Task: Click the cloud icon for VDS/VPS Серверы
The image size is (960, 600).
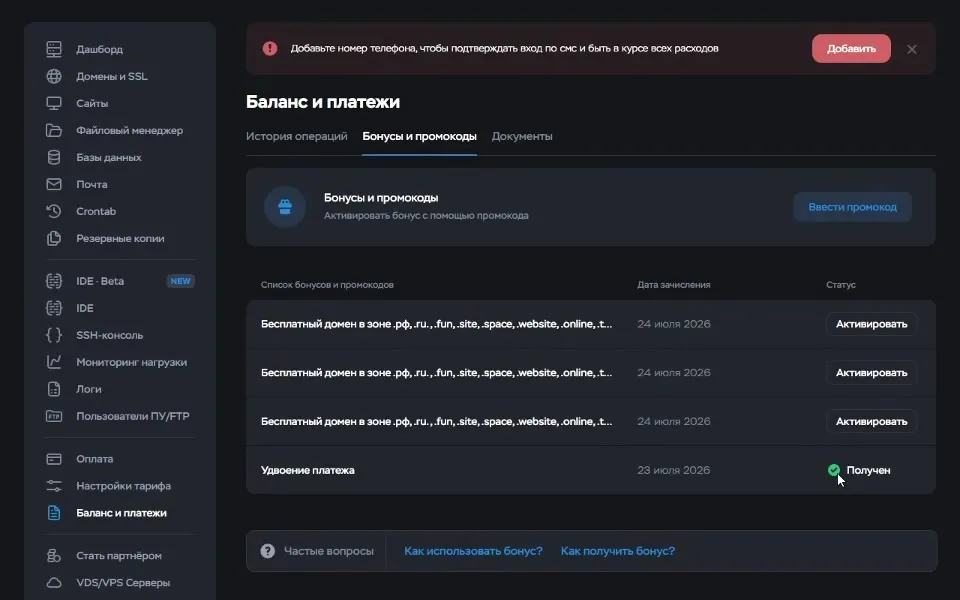Action: pos(54,582)
